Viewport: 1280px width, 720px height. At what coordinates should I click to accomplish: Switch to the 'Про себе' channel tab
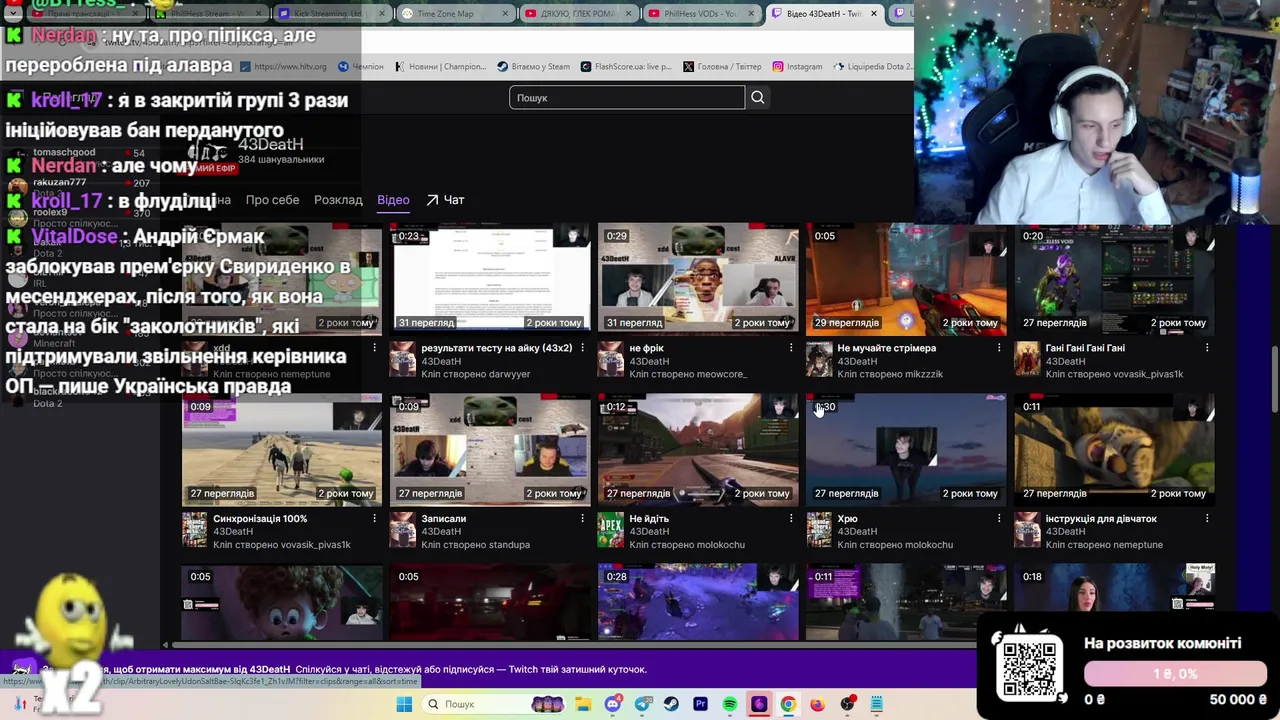click(272, 200)
